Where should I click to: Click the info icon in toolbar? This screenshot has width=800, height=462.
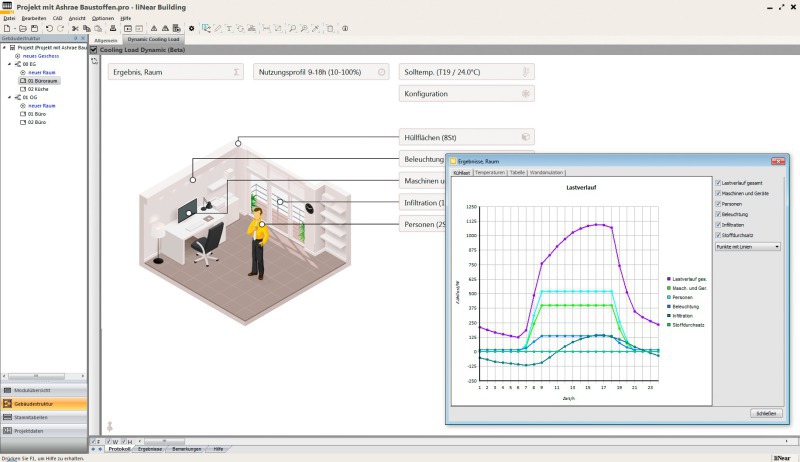pos(345,29)
